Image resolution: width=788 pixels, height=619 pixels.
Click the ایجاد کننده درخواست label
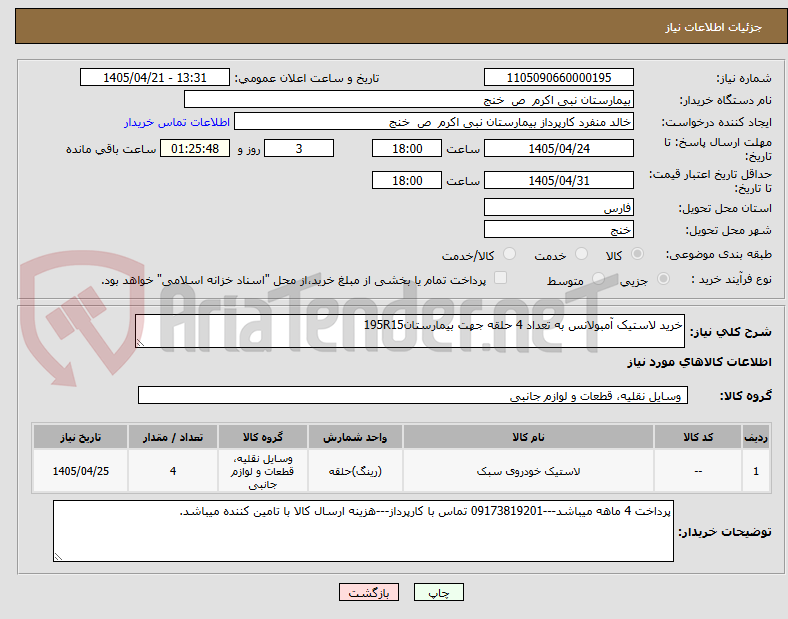point(716,123)
